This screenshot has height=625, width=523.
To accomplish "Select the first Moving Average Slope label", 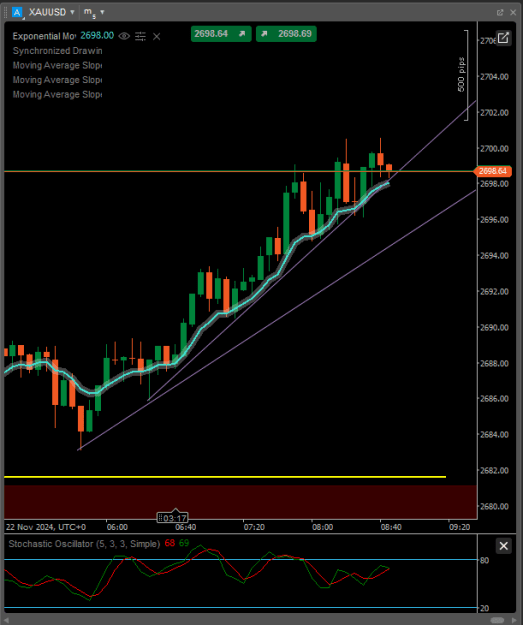I will pos(57,65).
